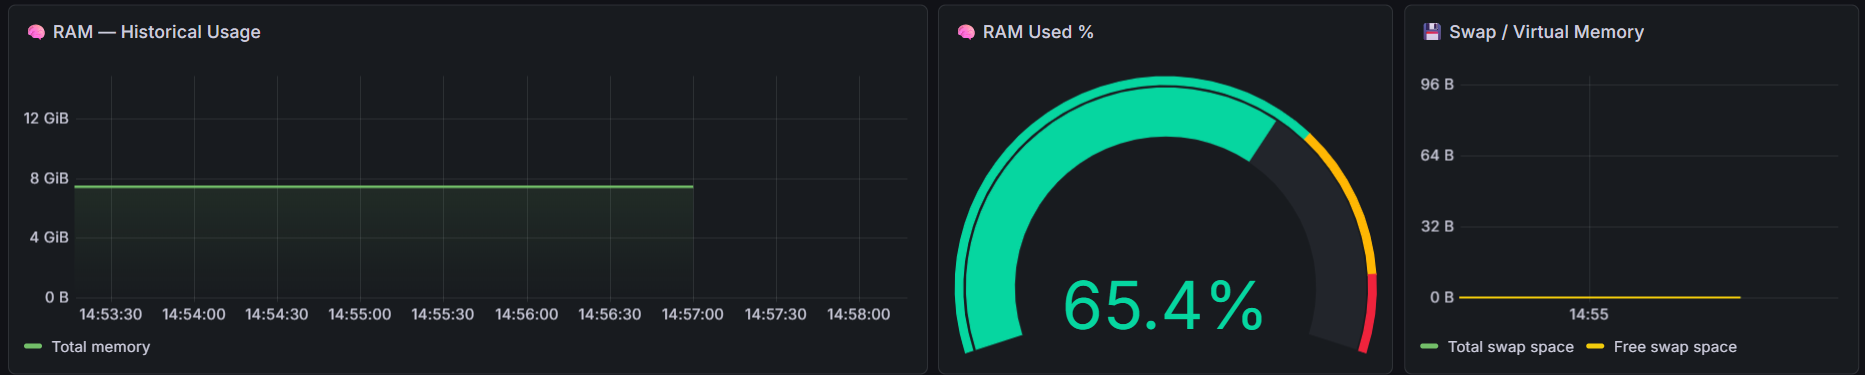Click the 64 B label on the swap chart
This screenshot has width=1865, height=375.
1437,155
